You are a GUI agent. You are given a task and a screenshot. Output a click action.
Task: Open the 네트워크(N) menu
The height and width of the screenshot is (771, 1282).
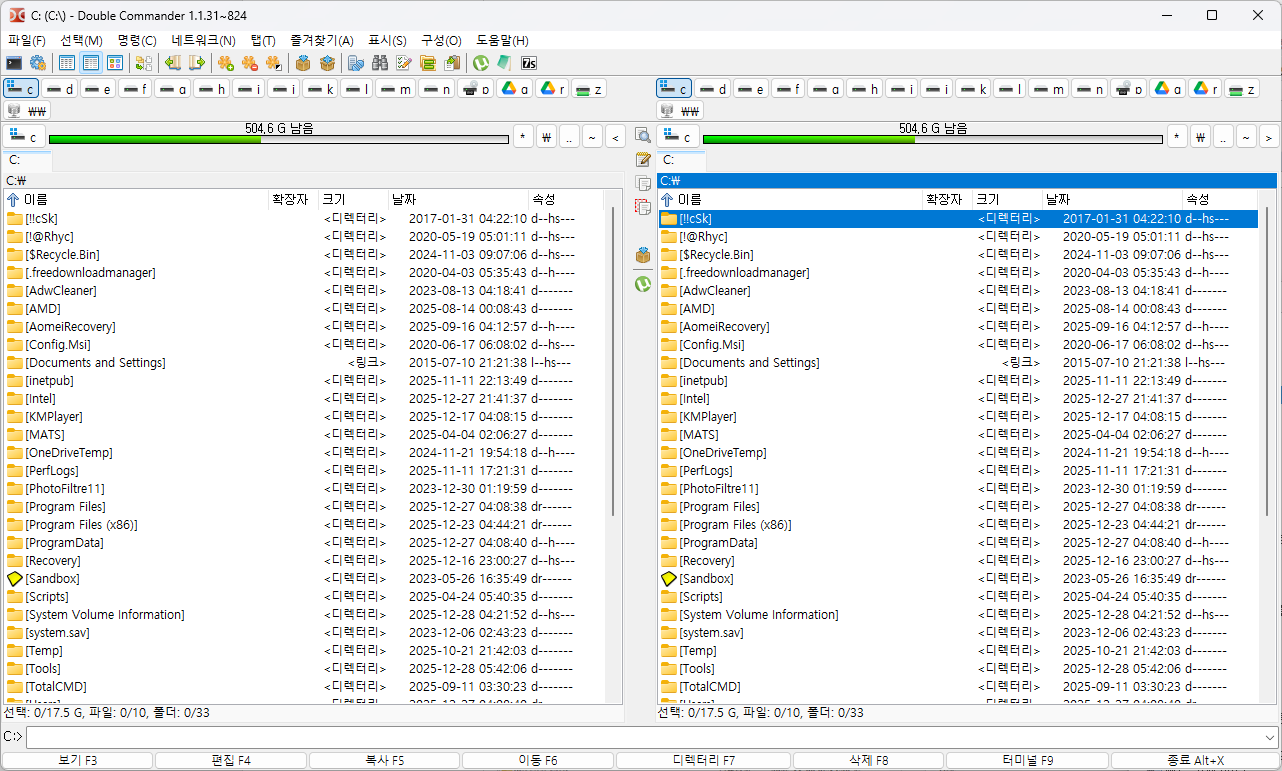[203, 40]
